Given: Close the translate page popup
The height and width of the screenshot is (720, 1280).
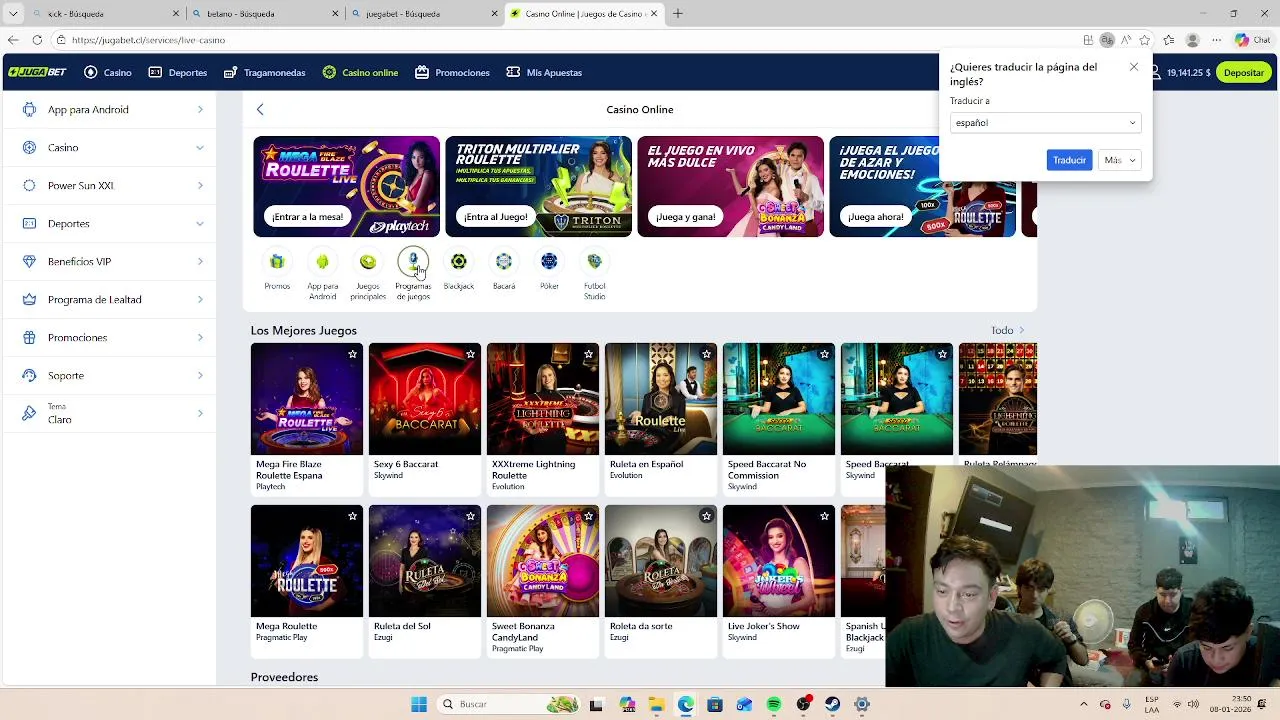Looking at the screenshot, I should [1133, 67].
